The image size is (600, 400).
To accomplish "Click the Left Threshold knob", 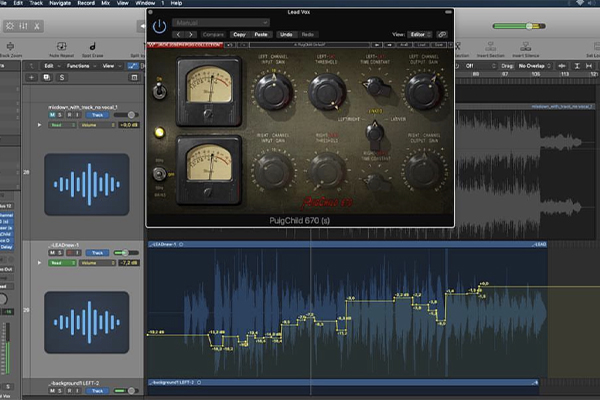I will pos(327,91).
